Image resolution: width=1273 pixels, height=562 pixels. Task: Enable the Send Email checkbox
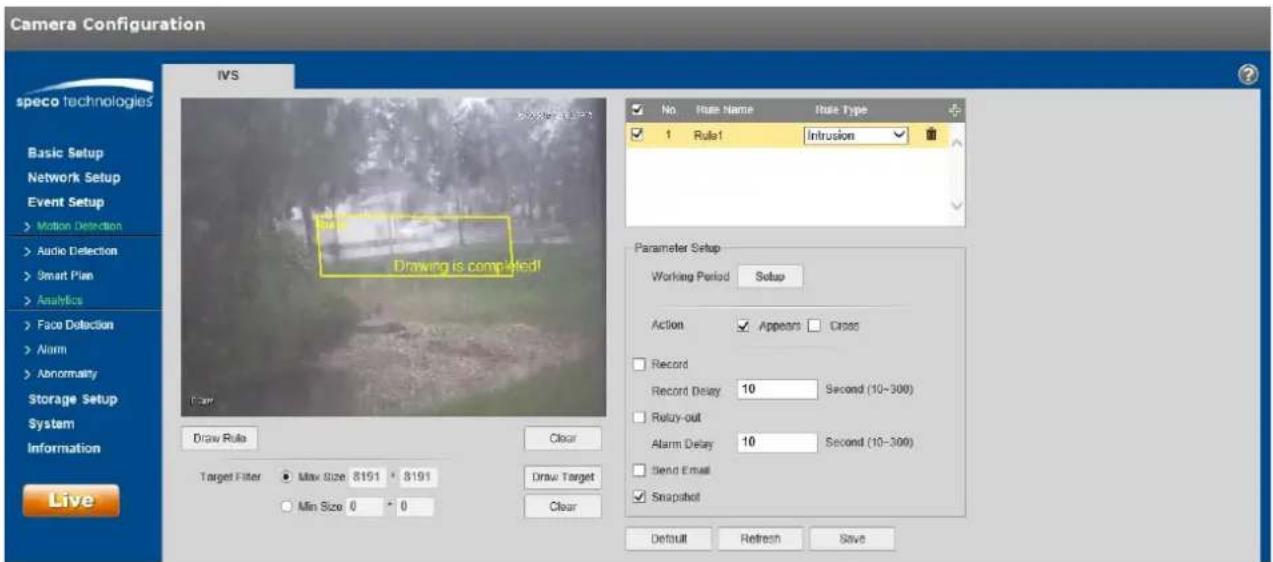pyautogui.click(x=640, y=470)
